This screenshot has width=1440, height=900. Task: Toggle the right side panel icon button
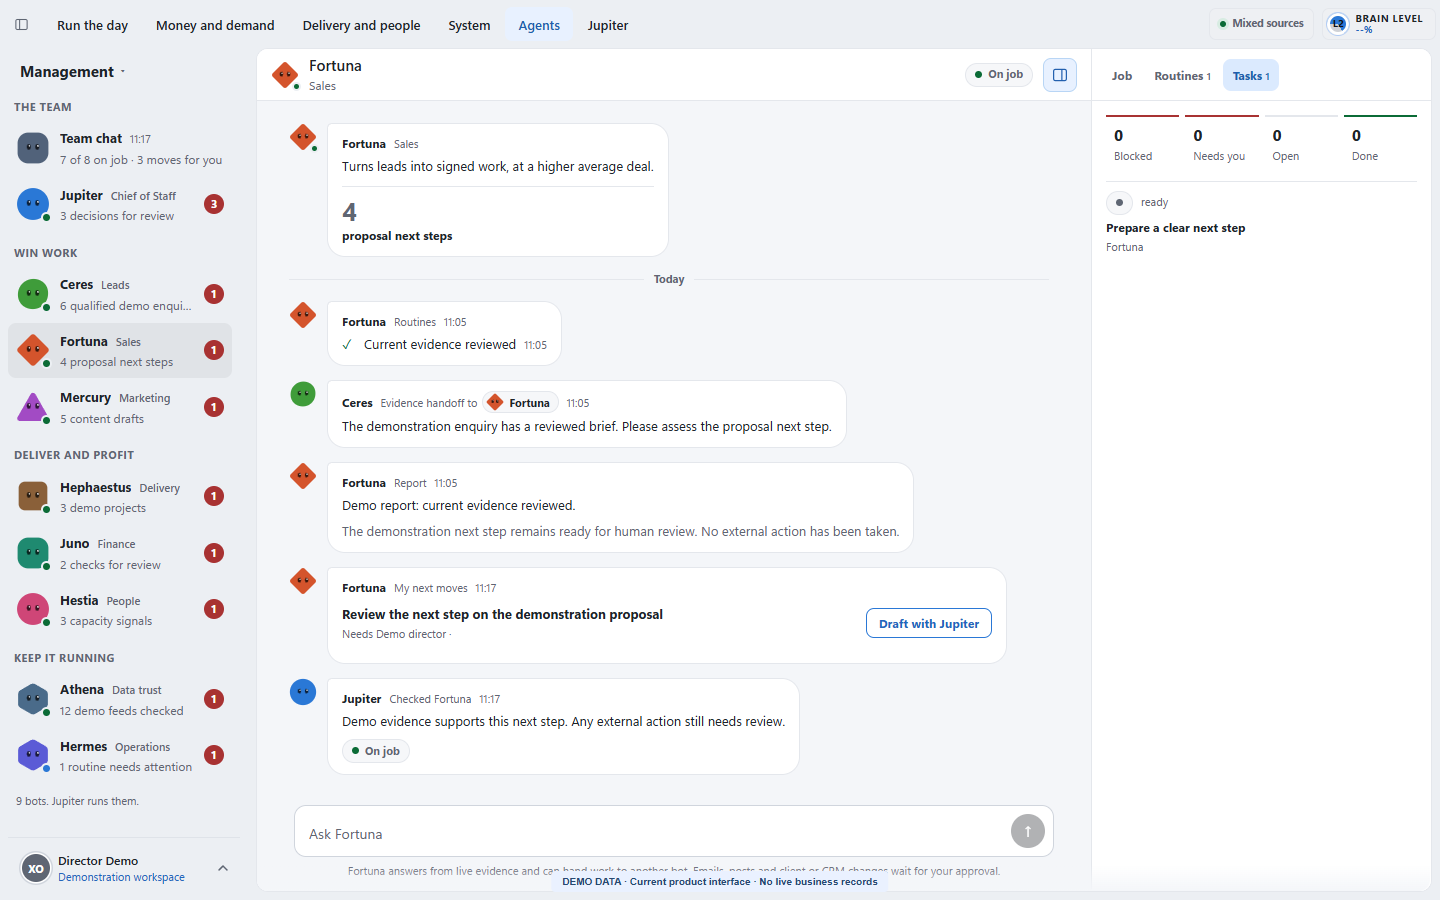1060,75
